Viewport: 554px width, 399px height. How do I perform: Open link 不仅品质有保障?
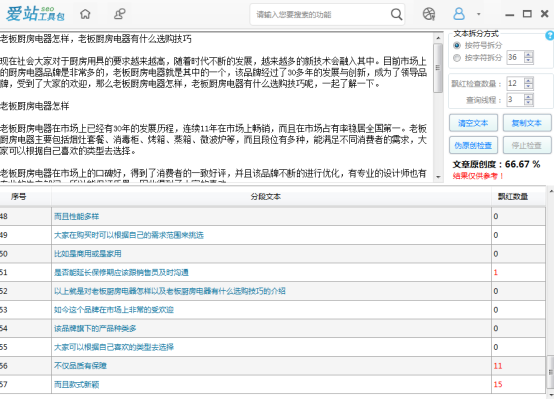pos(80,366)
